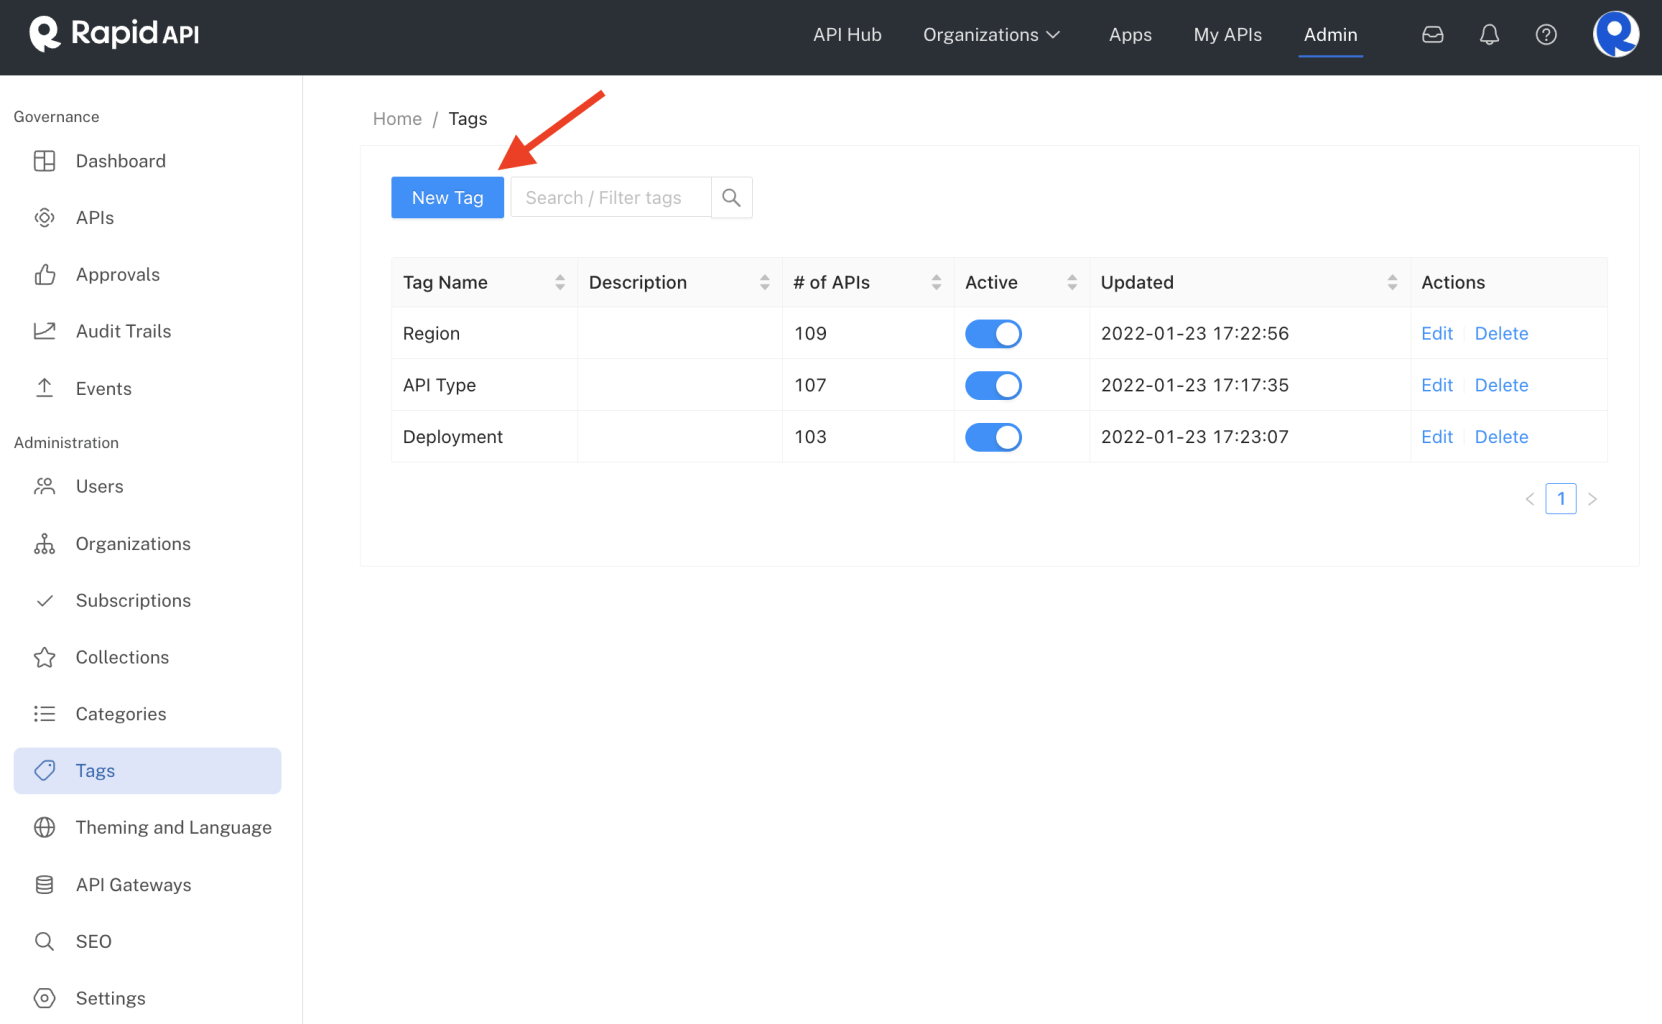The width and height of the screenshot is (1662, 1024).
Task: Select page 1 in the pagination
Action: pos(1561,499)
